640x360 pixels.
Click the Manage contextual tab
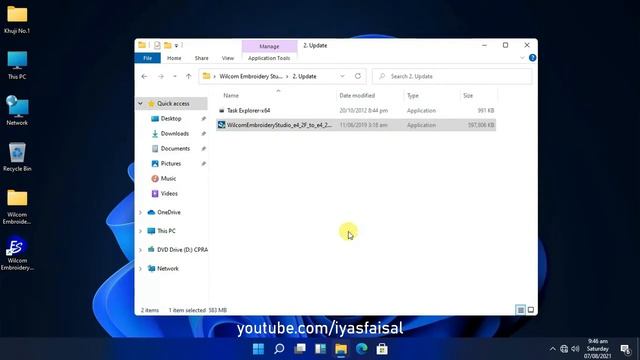[269, 47]
